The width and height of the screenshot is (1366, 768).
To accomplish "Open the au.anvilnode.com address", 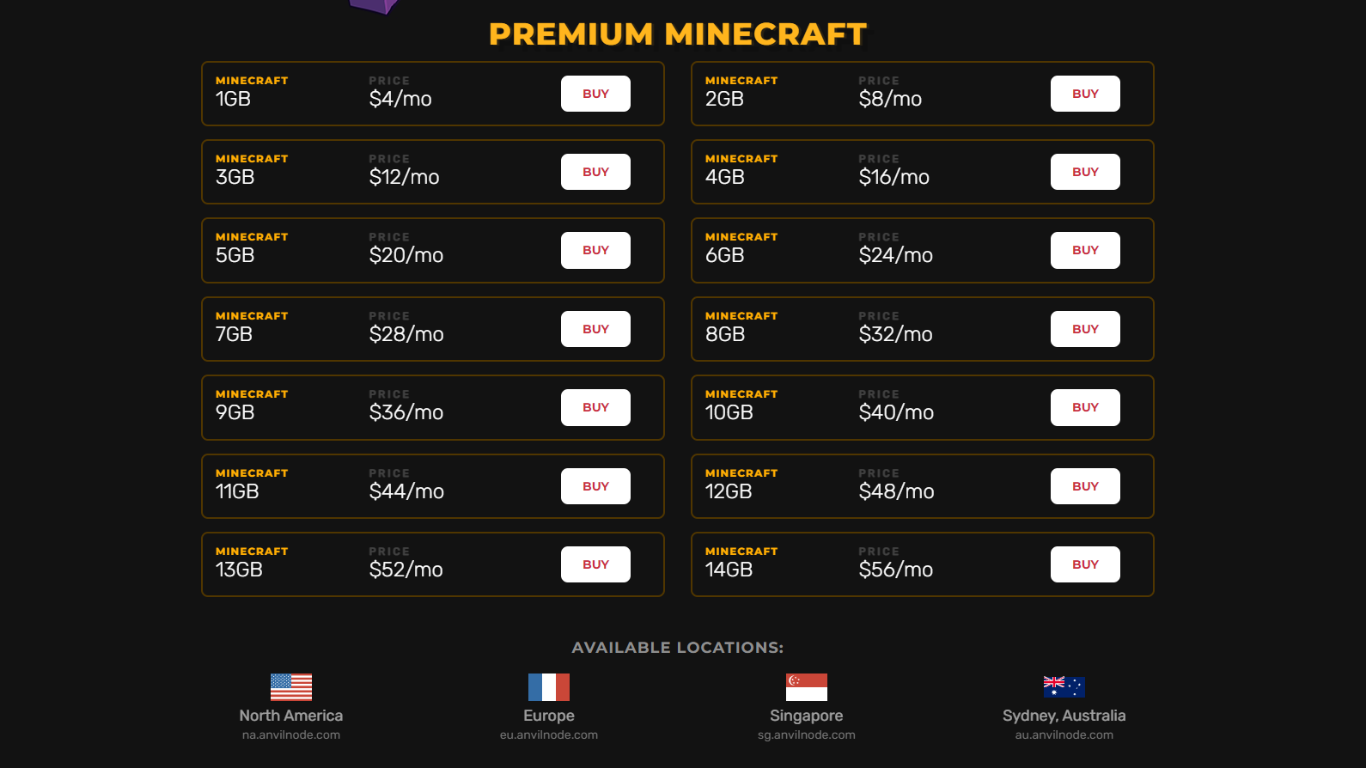I will point(1064,735).
